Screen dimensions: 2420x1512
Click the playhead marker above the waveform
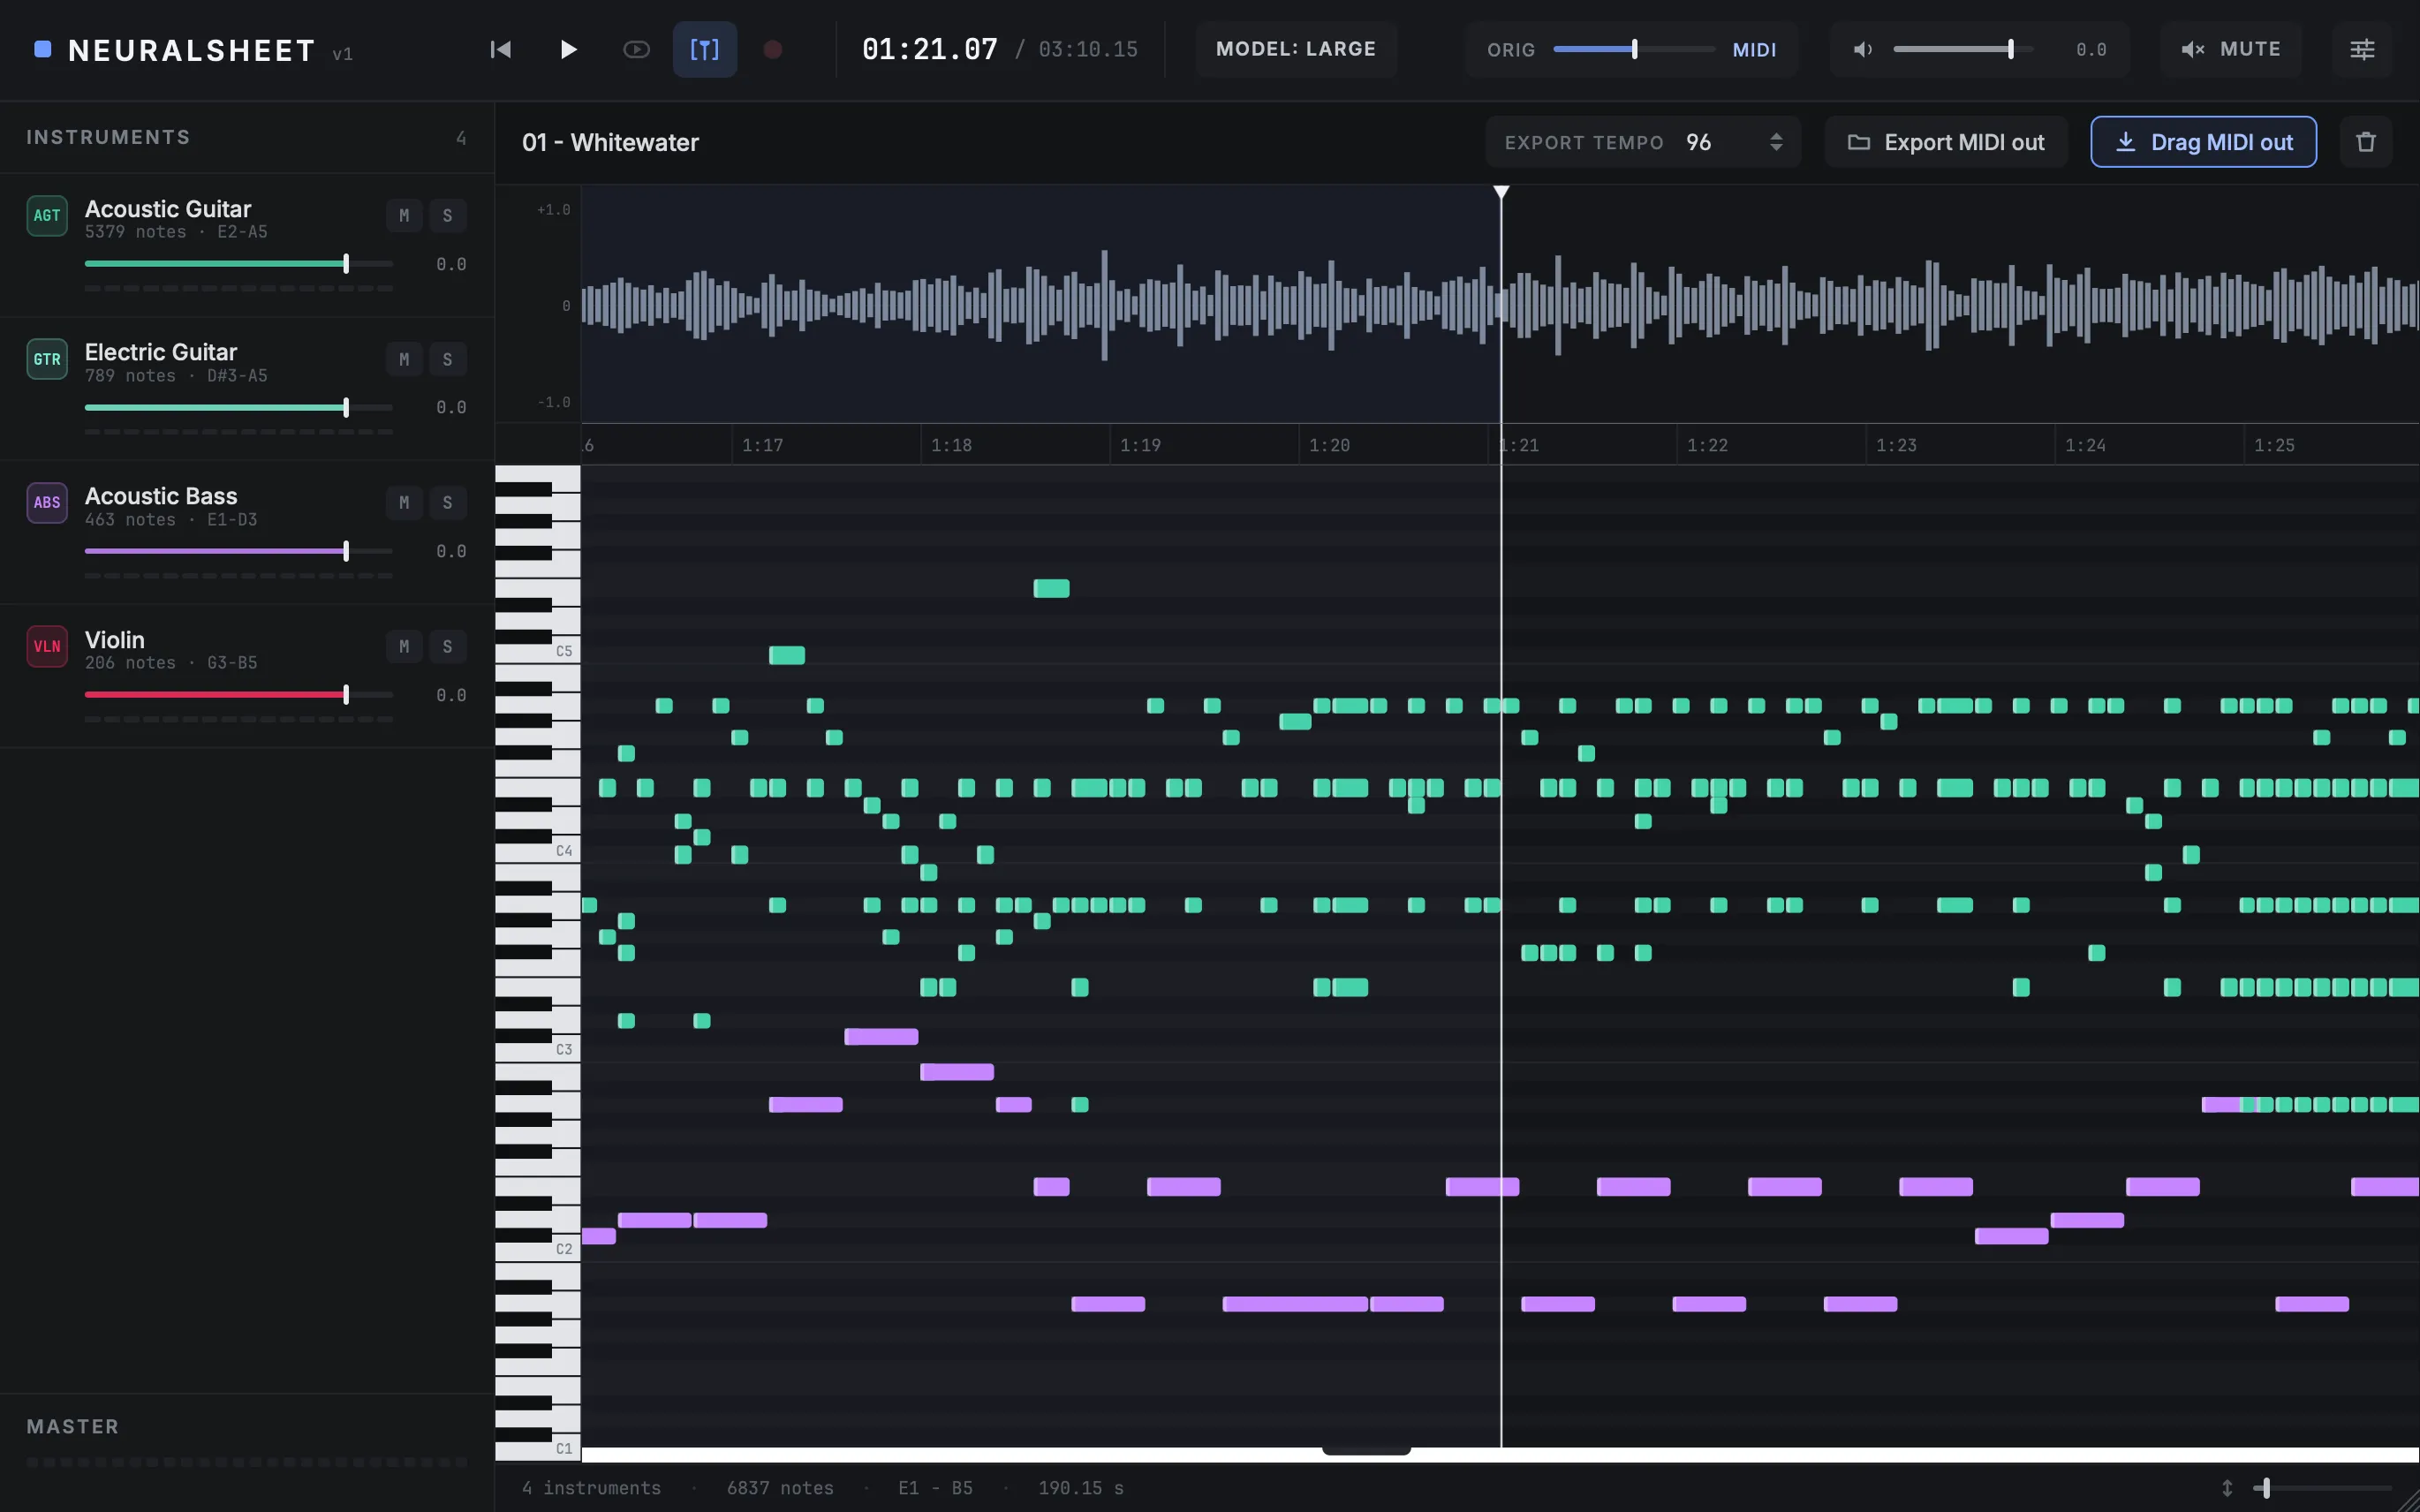point(1501,192)
